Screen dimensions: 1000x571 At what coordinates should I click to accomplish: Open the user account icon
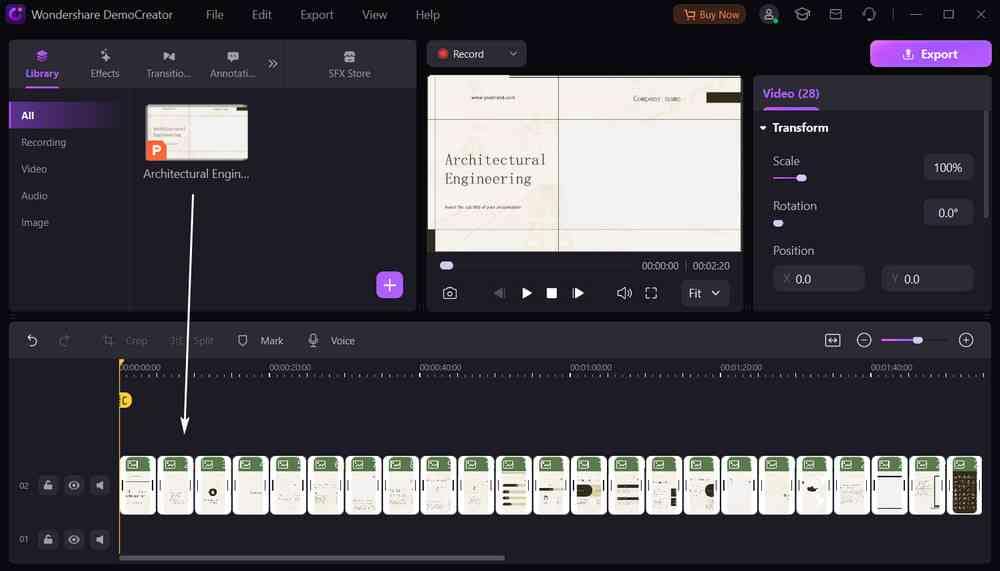coord(769,15)
